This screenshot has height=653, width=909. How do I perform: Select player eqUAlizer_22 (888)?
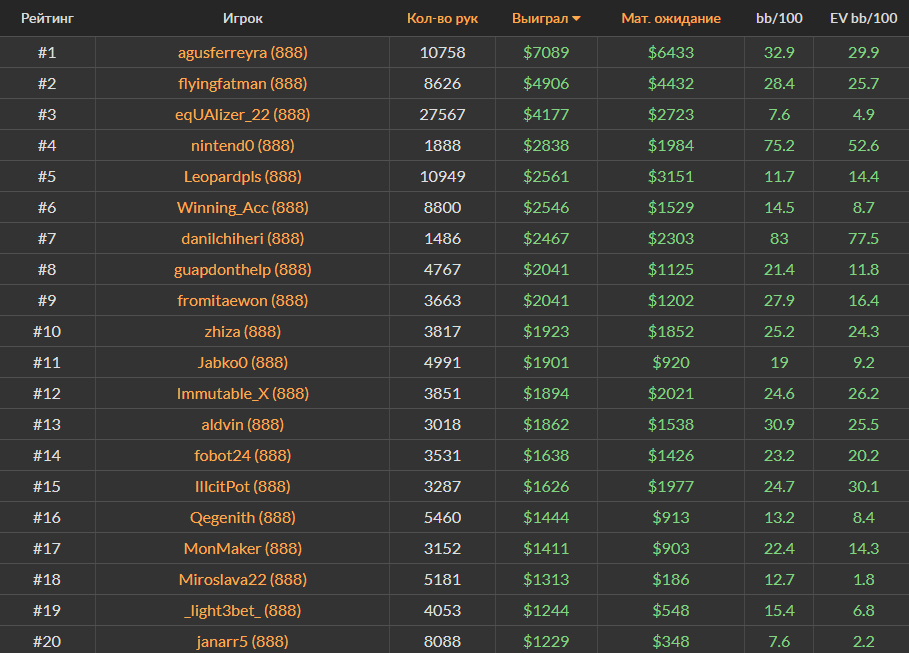coord(242,114)
